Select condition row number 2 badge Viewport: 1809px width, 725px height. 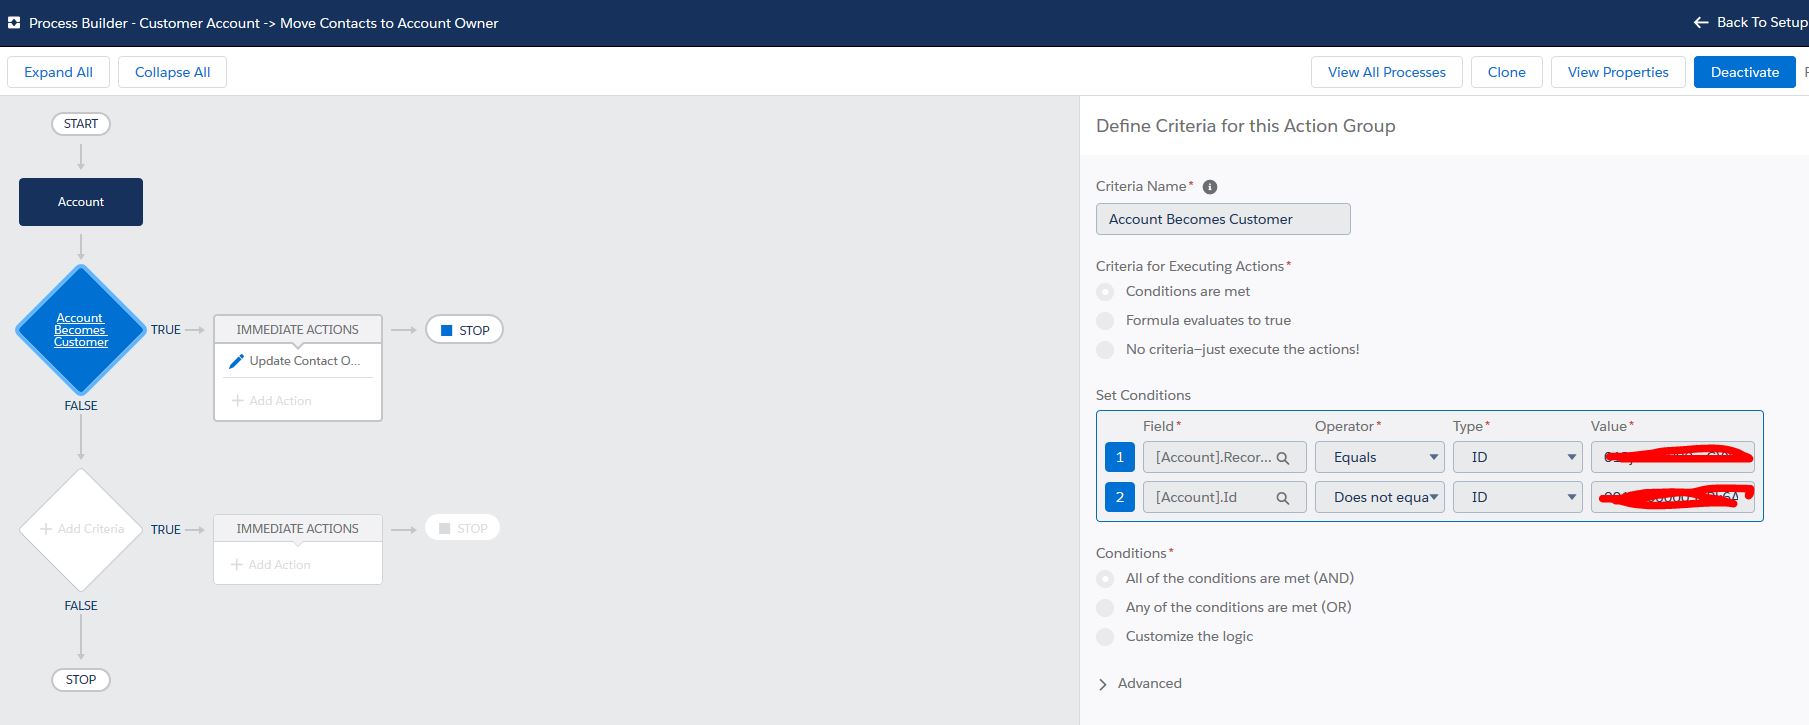(1120, 497)
